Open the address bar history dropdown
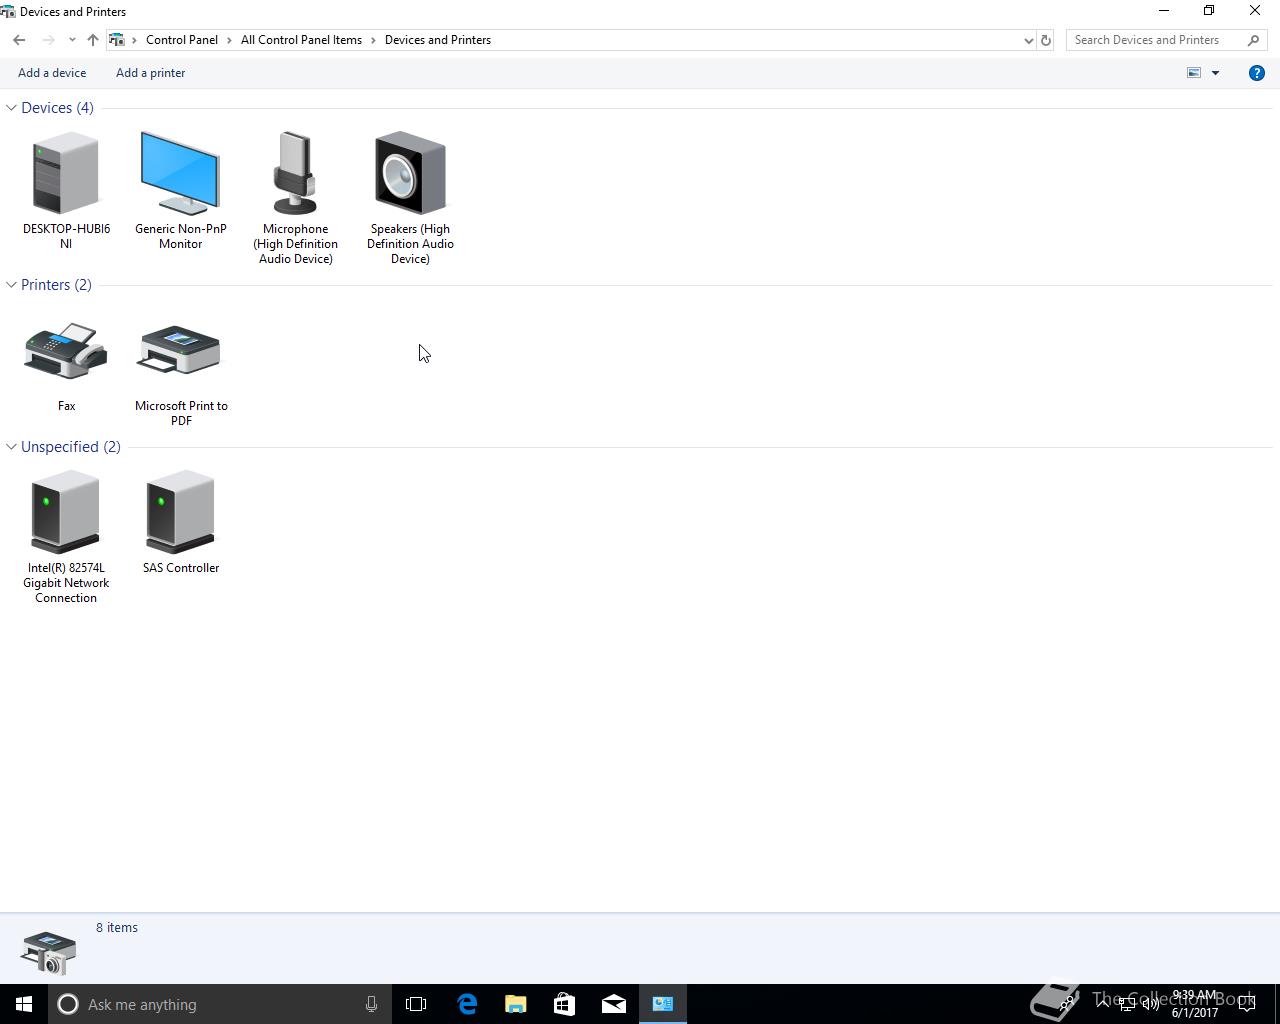 1028,40
